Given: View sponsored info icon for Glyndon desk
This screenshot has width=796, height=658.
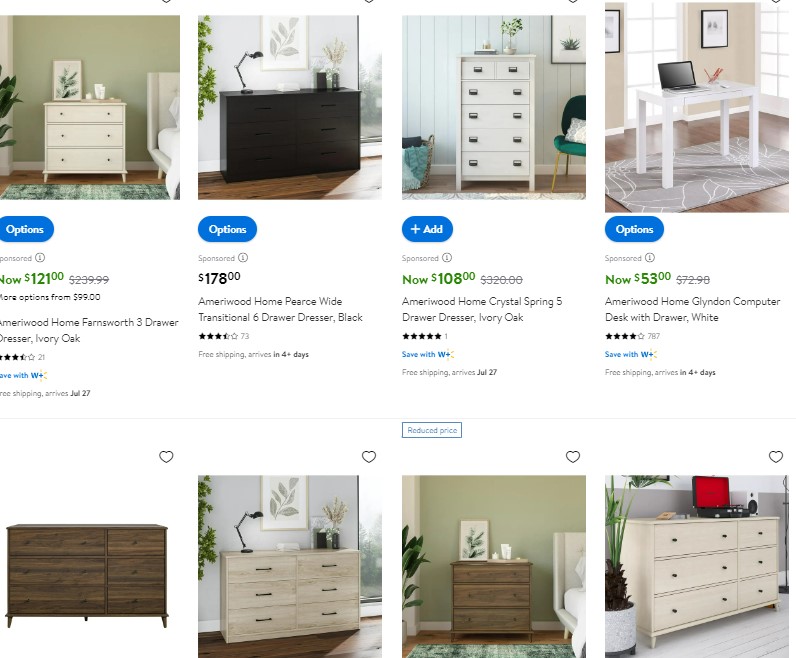Looking at the screenshot, I should [x=650, y=257].
